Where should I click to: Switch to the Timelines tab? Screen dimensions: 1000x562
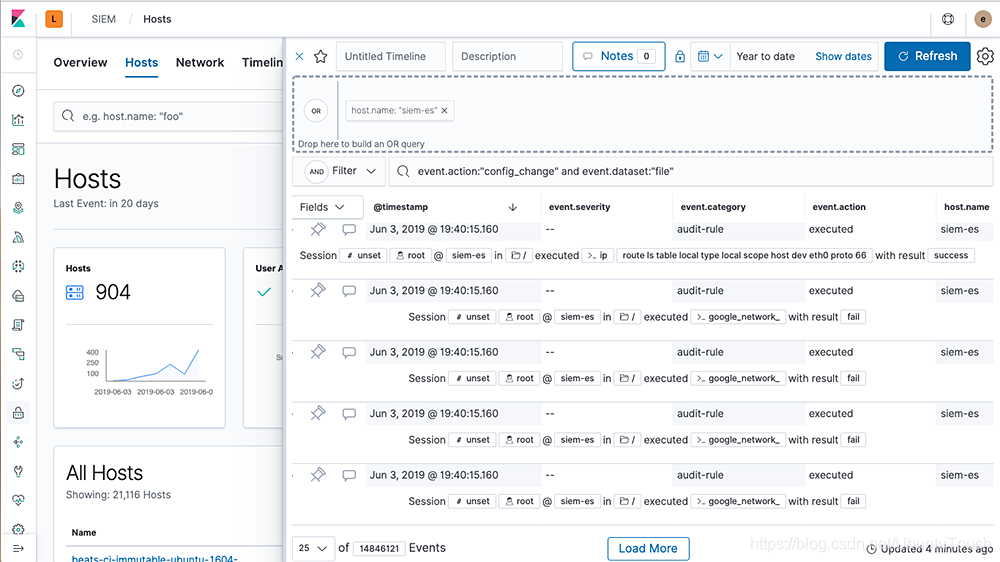point(262,63)
